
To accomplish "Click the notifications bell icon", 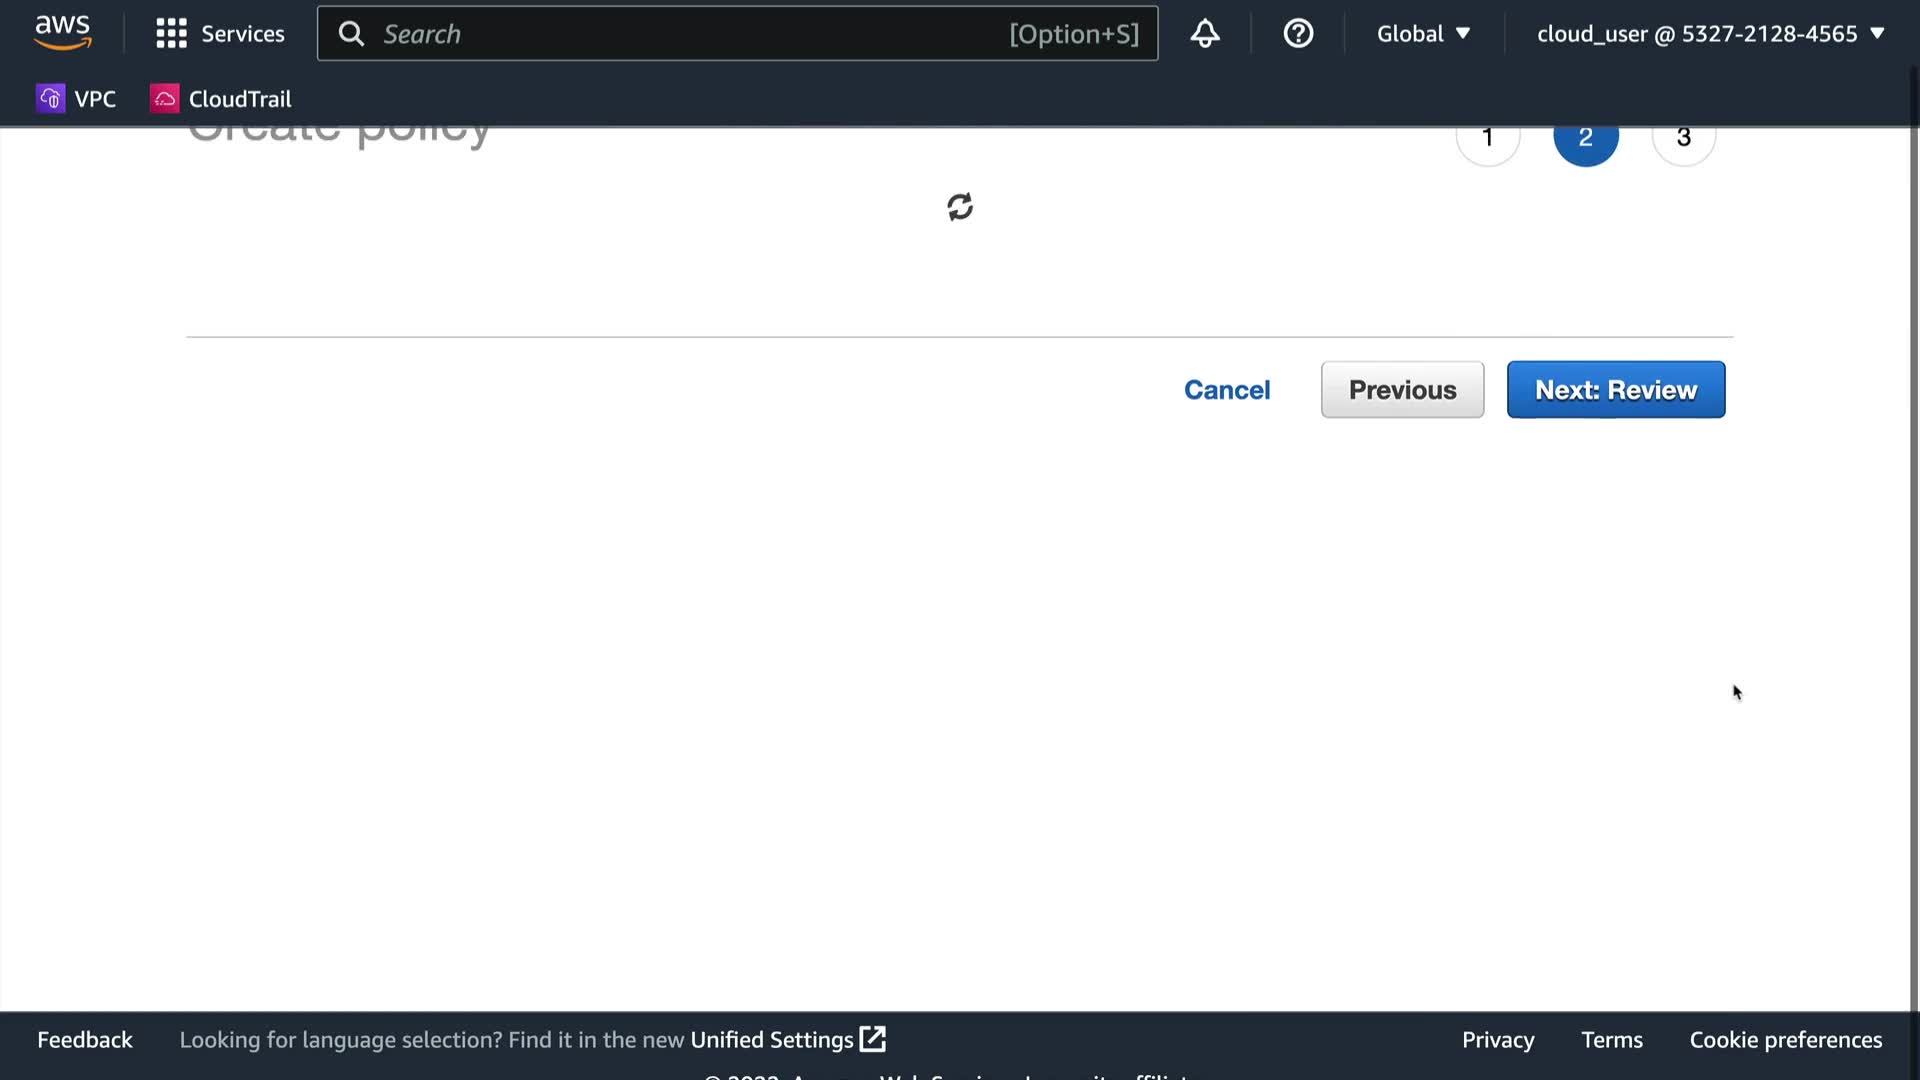I will 1205,34.
